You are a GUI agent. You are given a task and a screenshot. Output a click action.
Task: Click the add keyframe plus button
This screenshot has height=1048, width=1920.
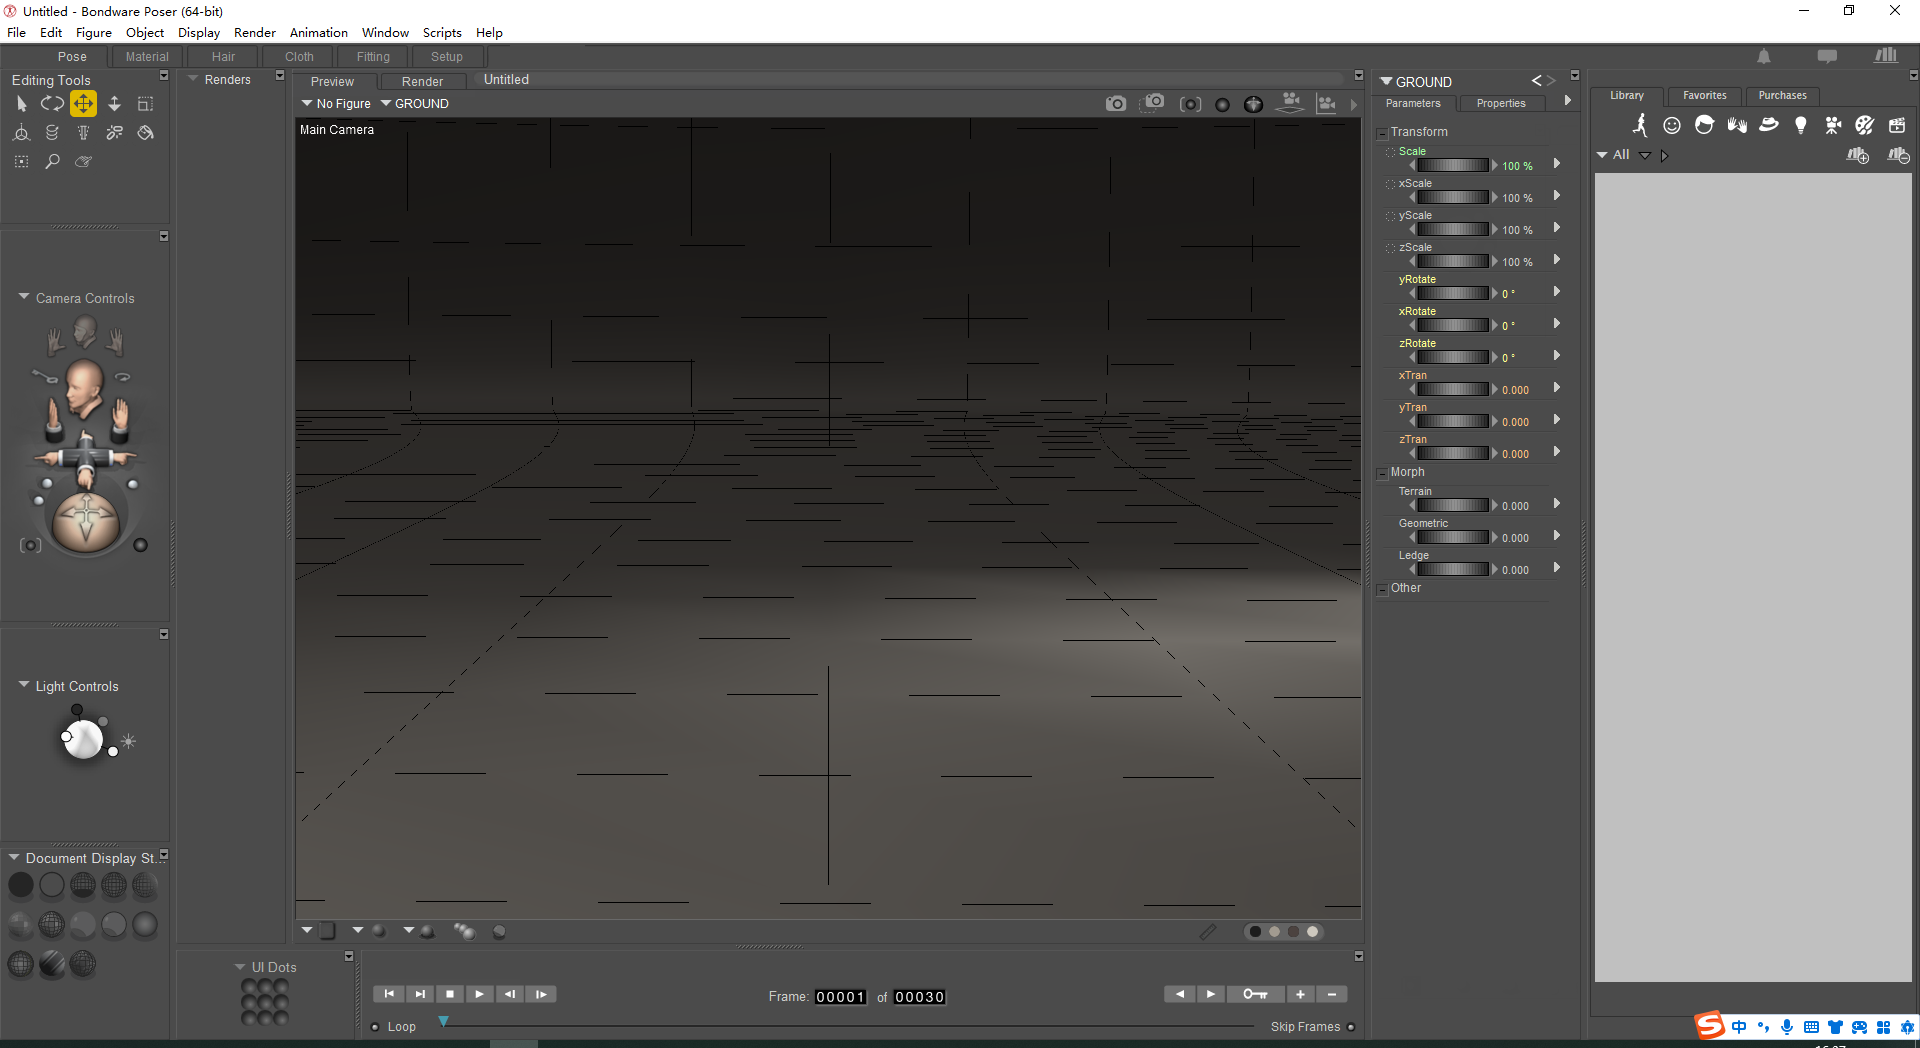point(1301,994)
